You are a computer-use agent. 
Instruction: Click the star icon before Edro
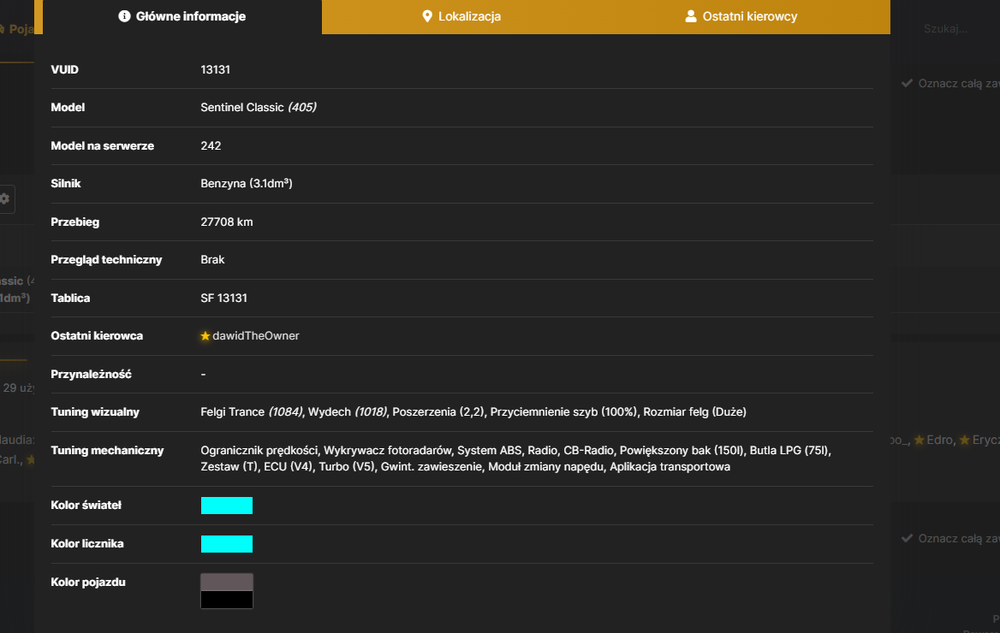click(x=919, y=440)
